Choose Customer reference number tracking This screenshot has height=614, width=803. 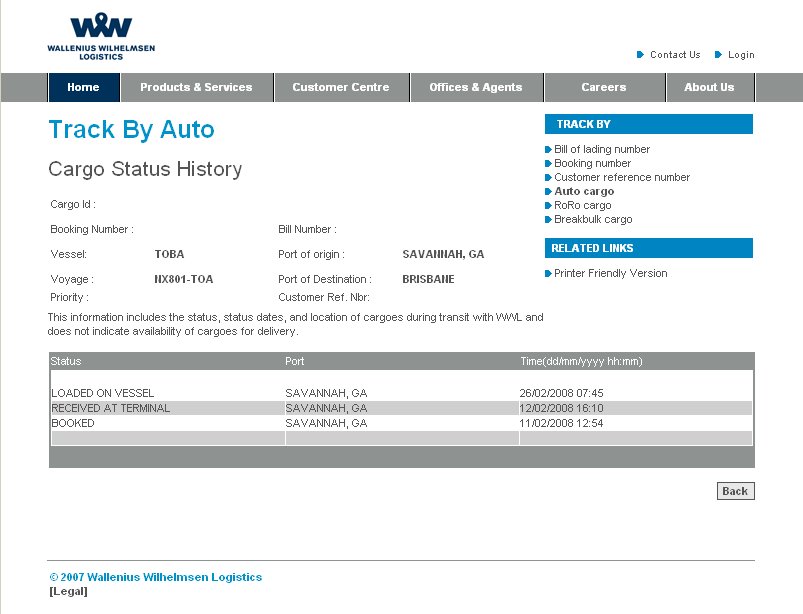[622, 177]
